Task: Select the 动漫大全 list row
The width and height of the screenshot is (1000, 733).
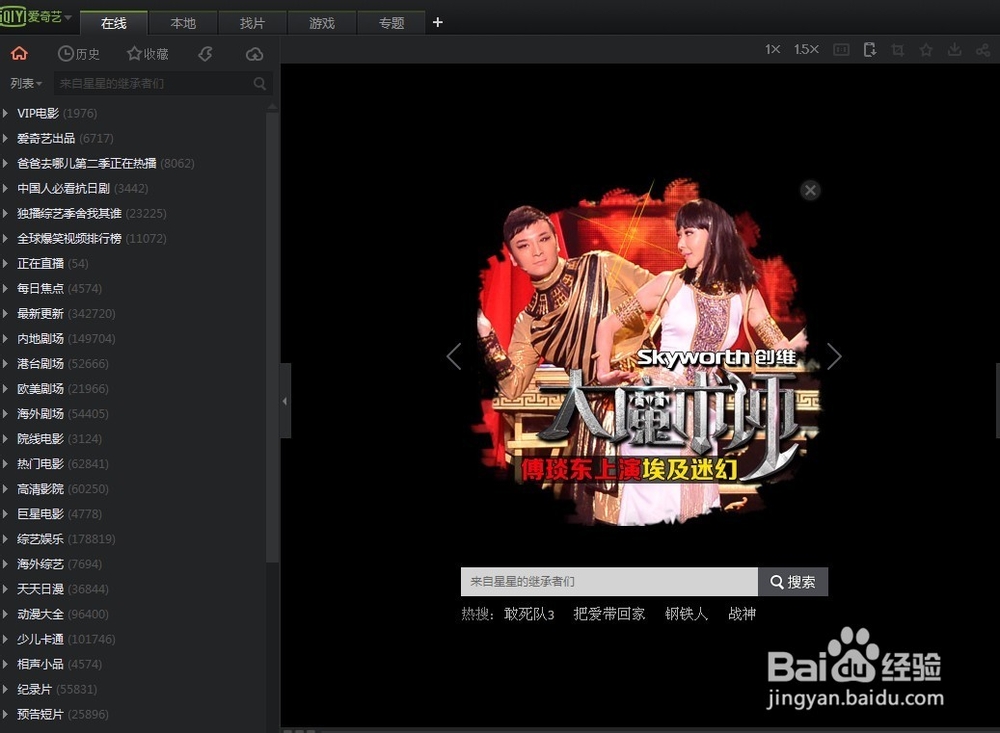Action: [133, 614]
